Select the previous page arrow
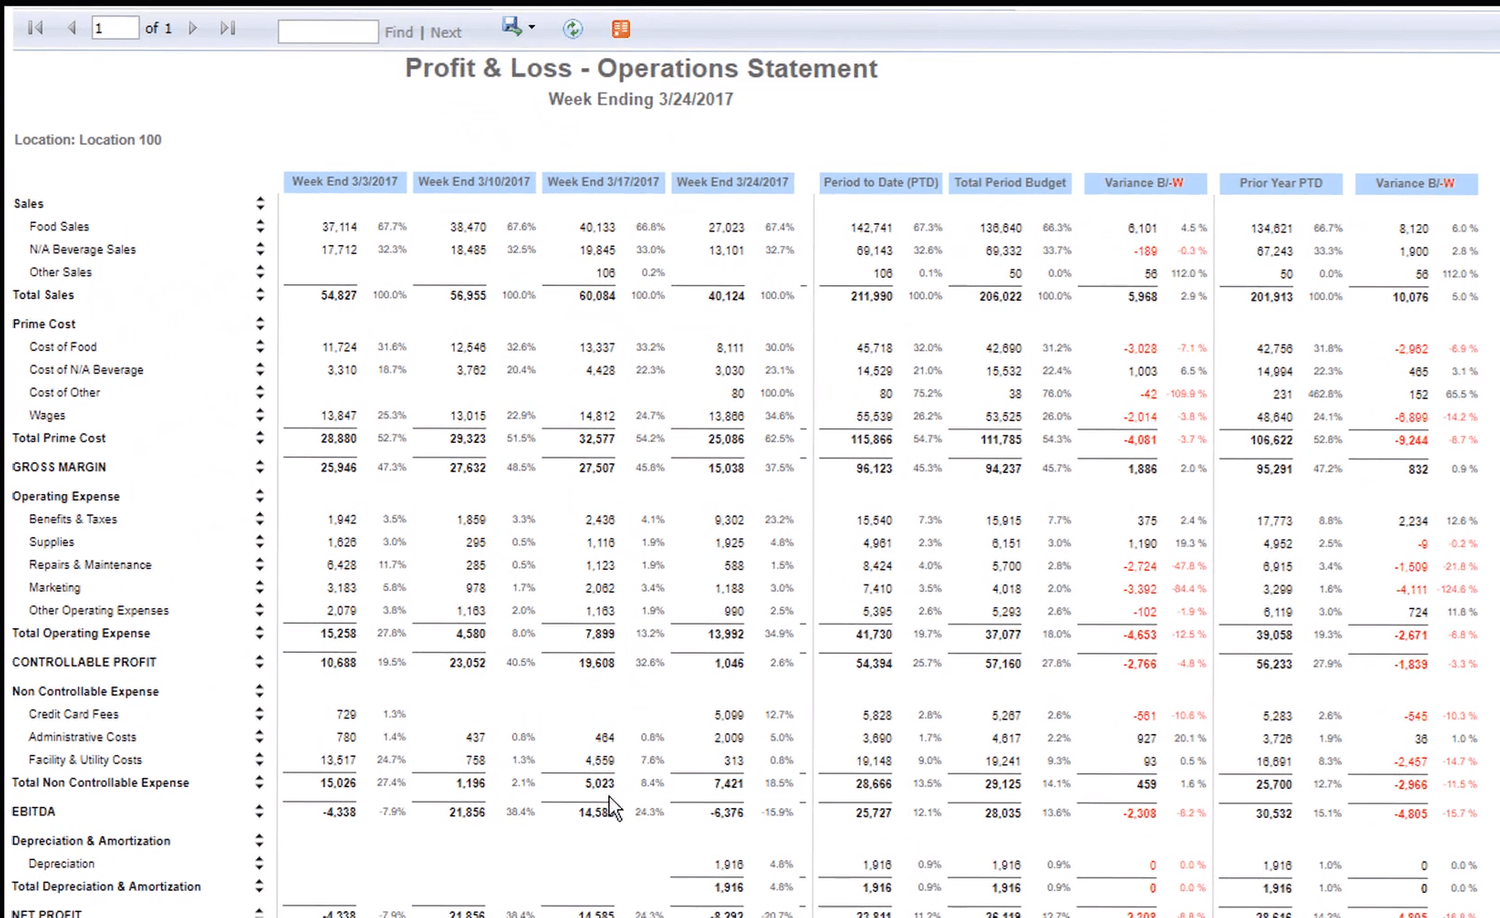This screenshot has height=918, width=1500. point(70,28)
